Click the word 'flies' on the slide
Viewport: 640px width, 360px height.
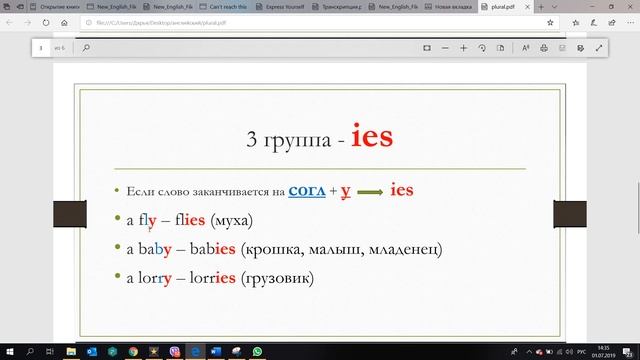(x=190, y=220)
